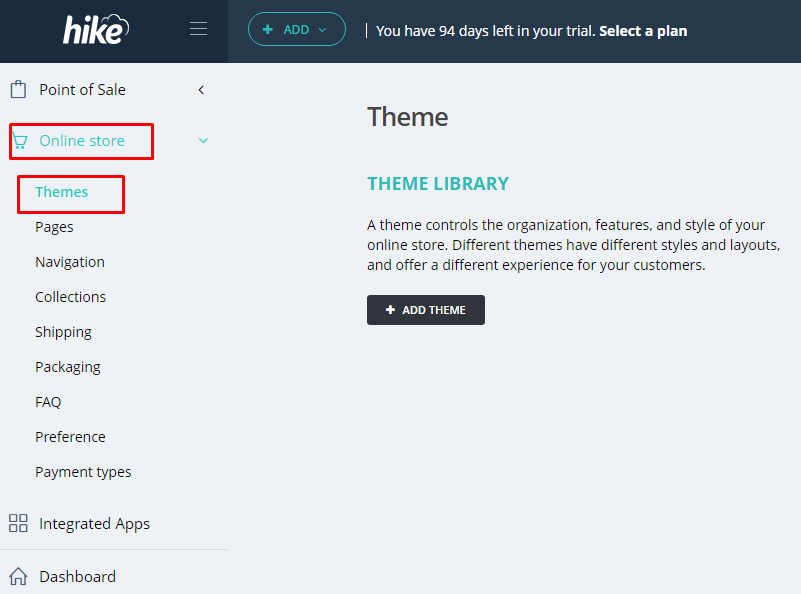Image resolution: width=801 pixels, height=594 pixels.
Task: Go to Packaging settings
Action: [x=68, y=367]
